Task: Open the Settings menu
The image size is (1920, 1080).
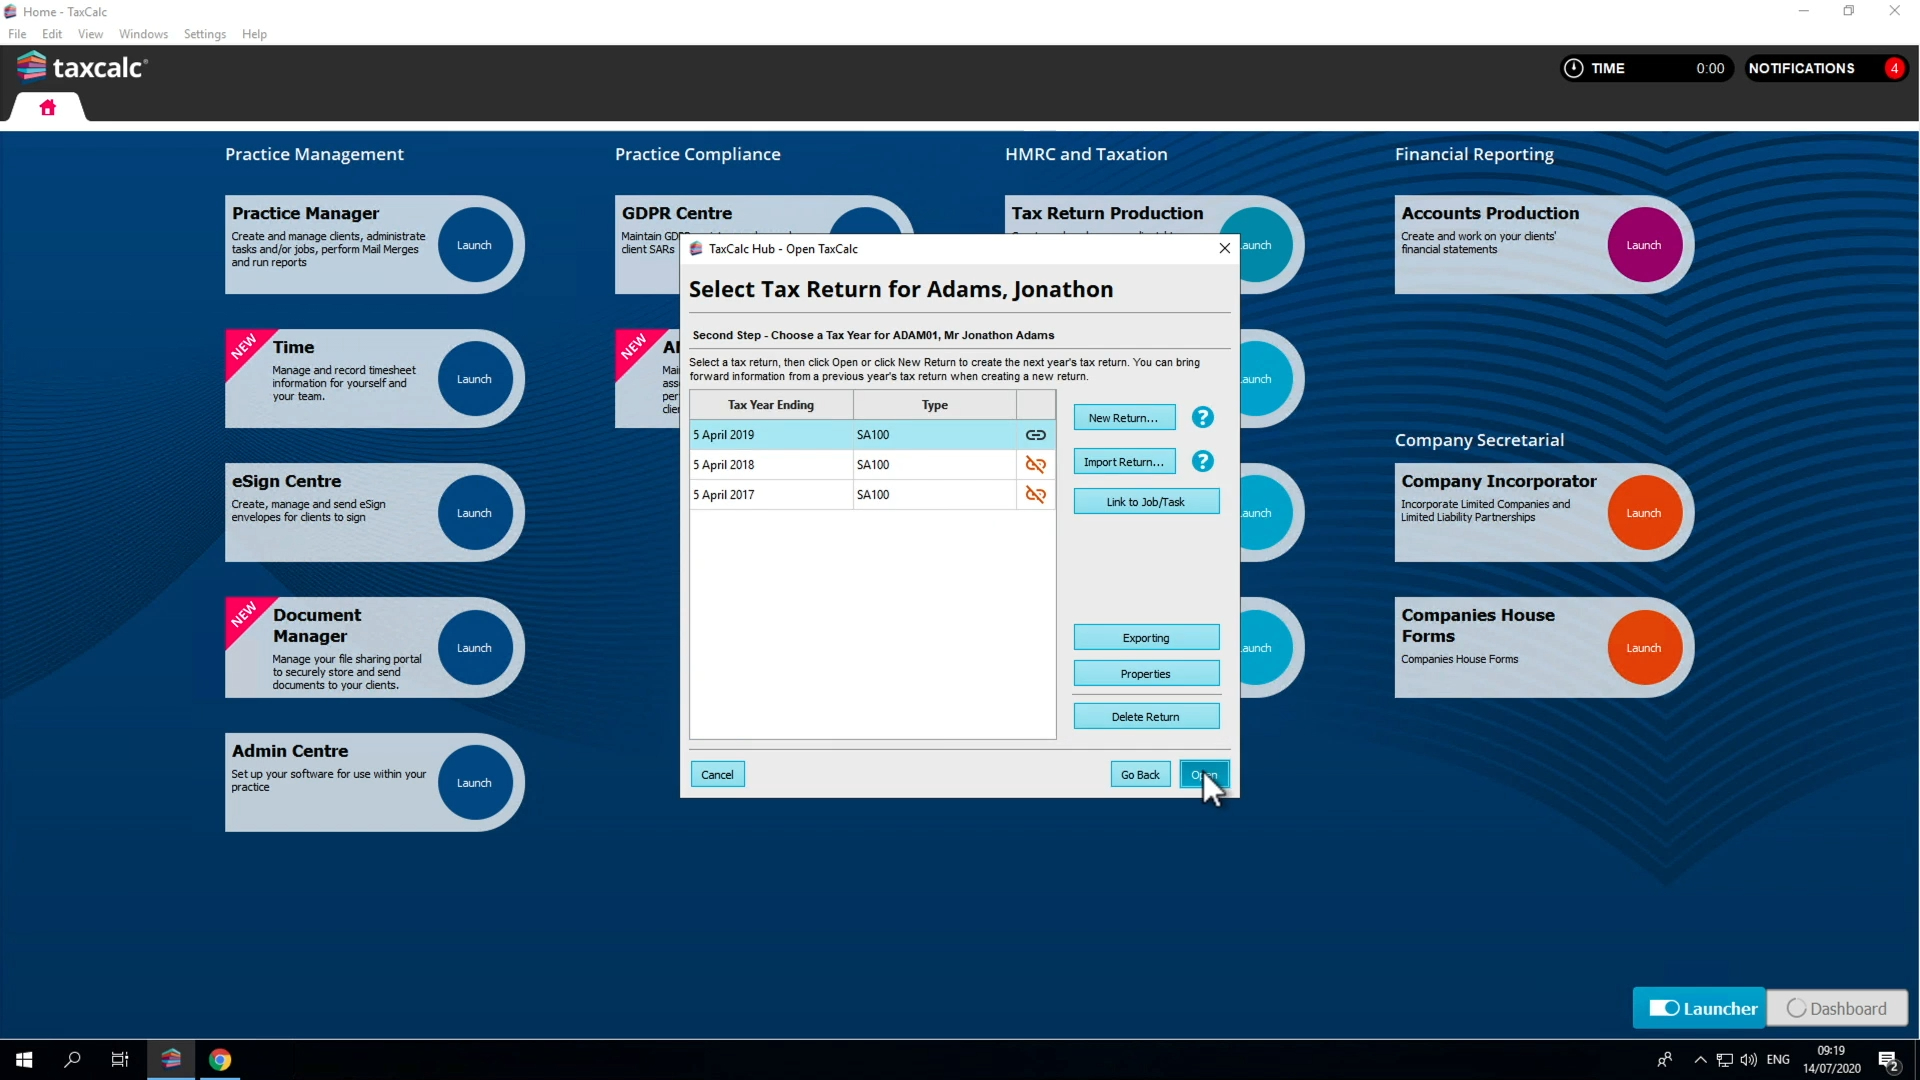Action: 204,34
